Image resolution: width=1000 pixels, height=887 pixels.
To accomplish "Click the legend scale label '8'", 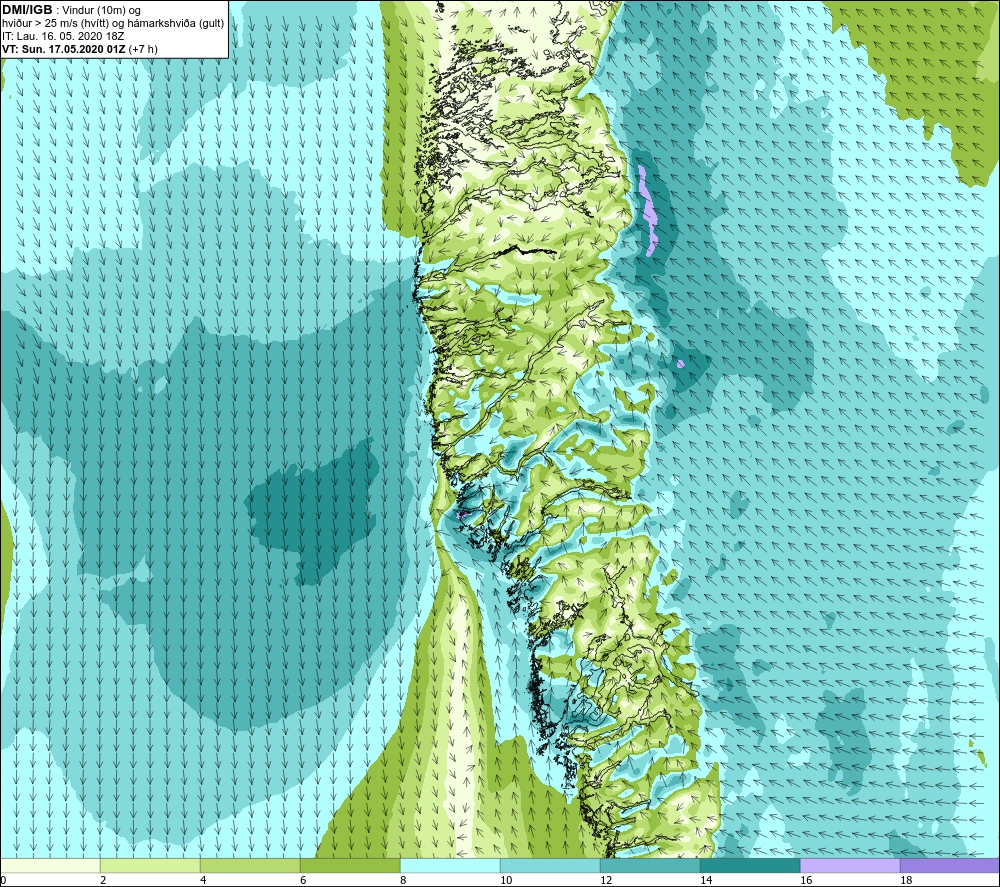I will [x=403, y=880].
